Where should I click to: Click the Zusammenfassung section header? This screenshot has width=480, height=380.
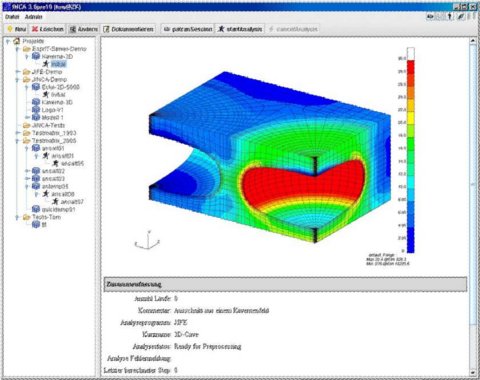click(285, 284)
